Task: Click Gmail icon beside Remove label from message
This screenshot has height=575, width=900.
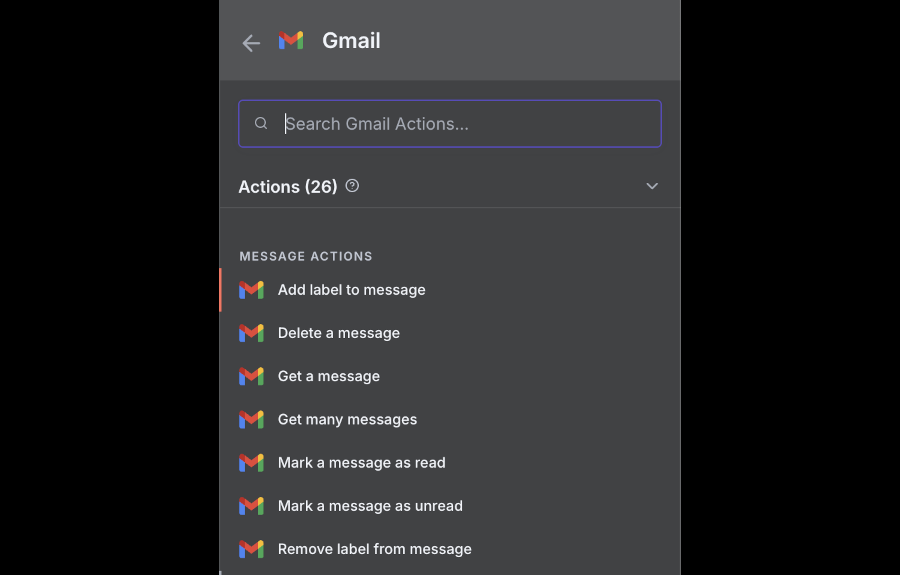Action: click(251, 549)
